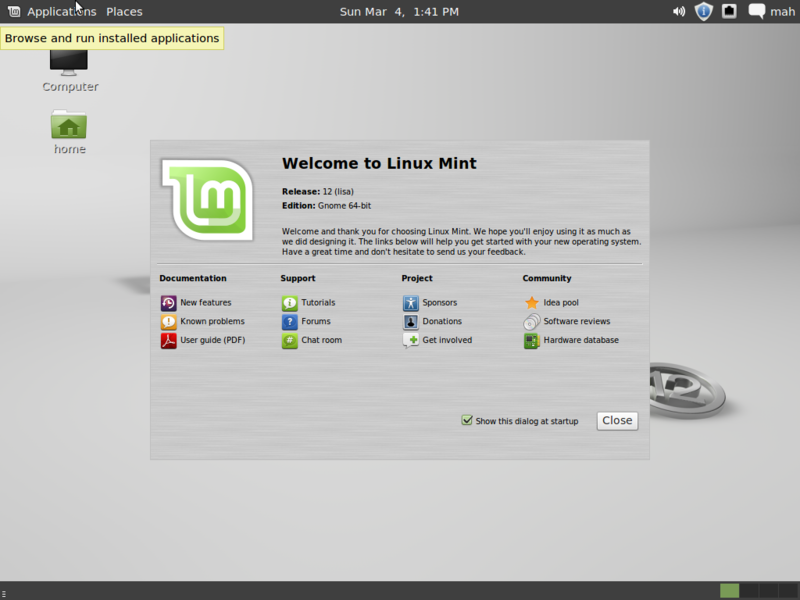The height and width of the screenshot is (600, 800).
Task: Open the User guide PDF icon
Action: [168, 340]
